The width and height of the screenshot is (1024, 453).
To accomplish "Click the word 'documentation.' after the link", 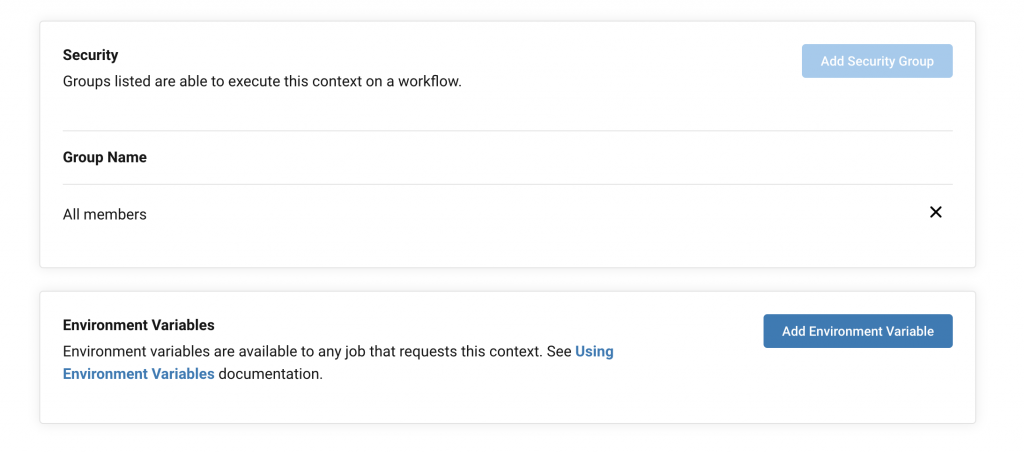I will pyautogui.click(x=270, y=375).
